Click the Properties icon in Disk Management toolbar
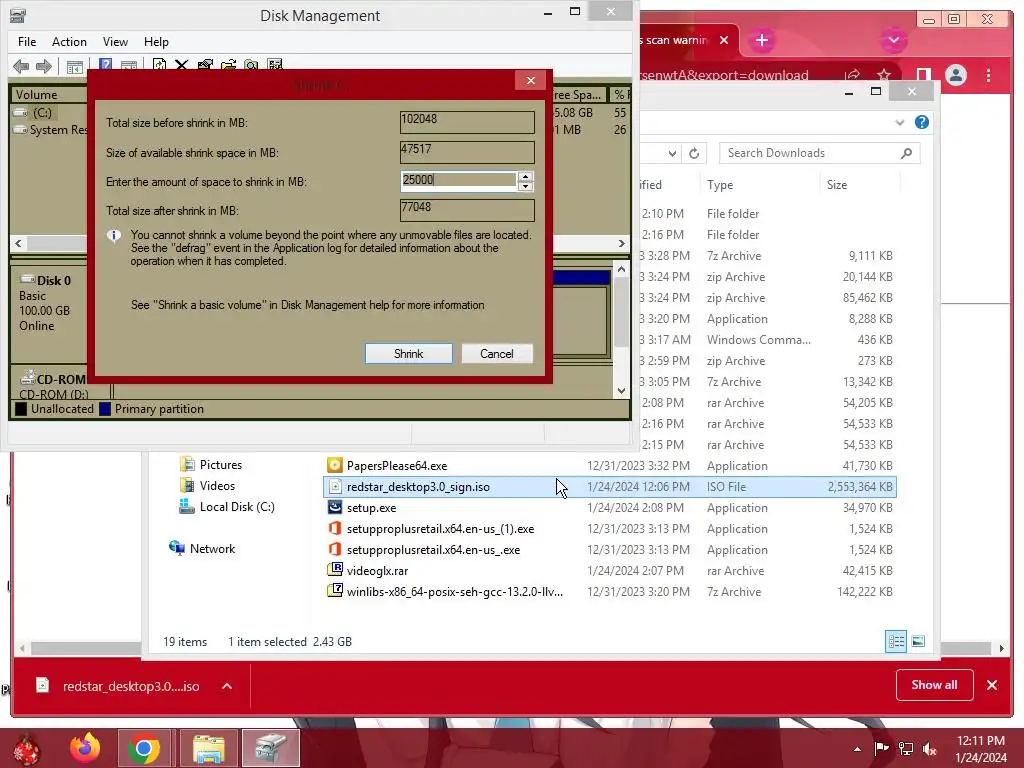 (205, 65)
